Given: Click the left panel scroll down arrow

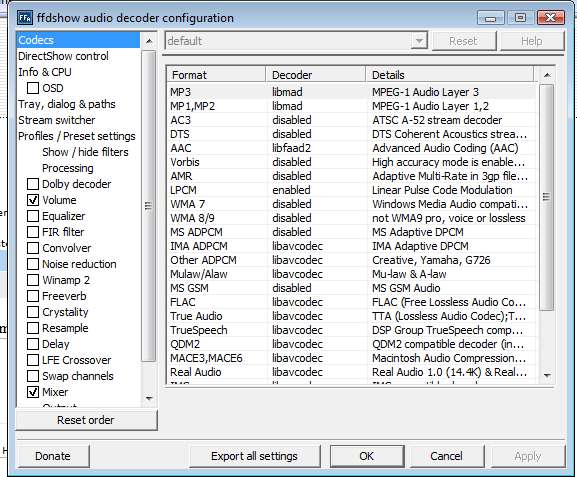Looking at the screenshot, I should click(149, 399).
